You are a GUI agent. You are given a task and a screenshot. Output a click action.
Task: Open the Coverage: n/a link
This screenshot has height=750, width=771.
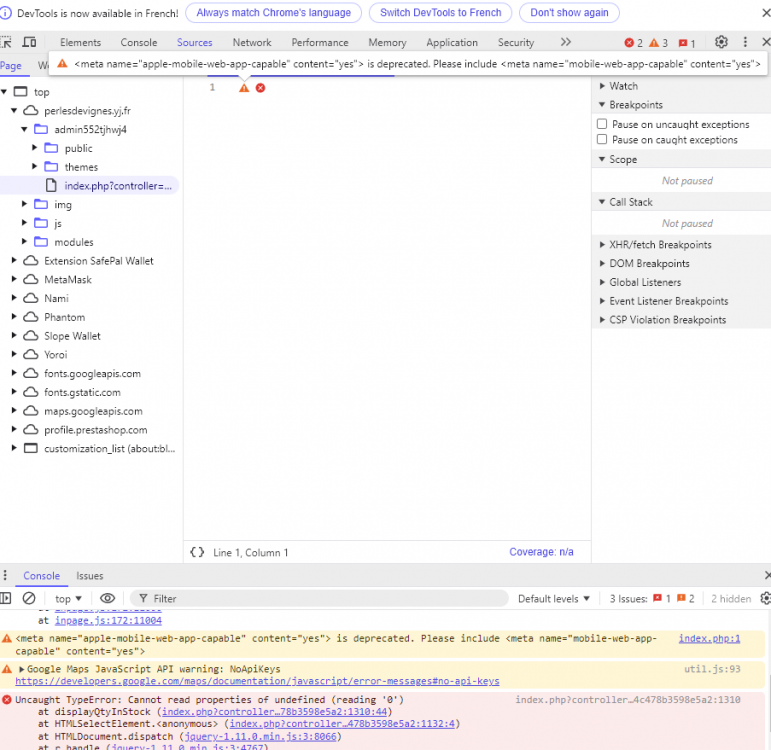541,552
